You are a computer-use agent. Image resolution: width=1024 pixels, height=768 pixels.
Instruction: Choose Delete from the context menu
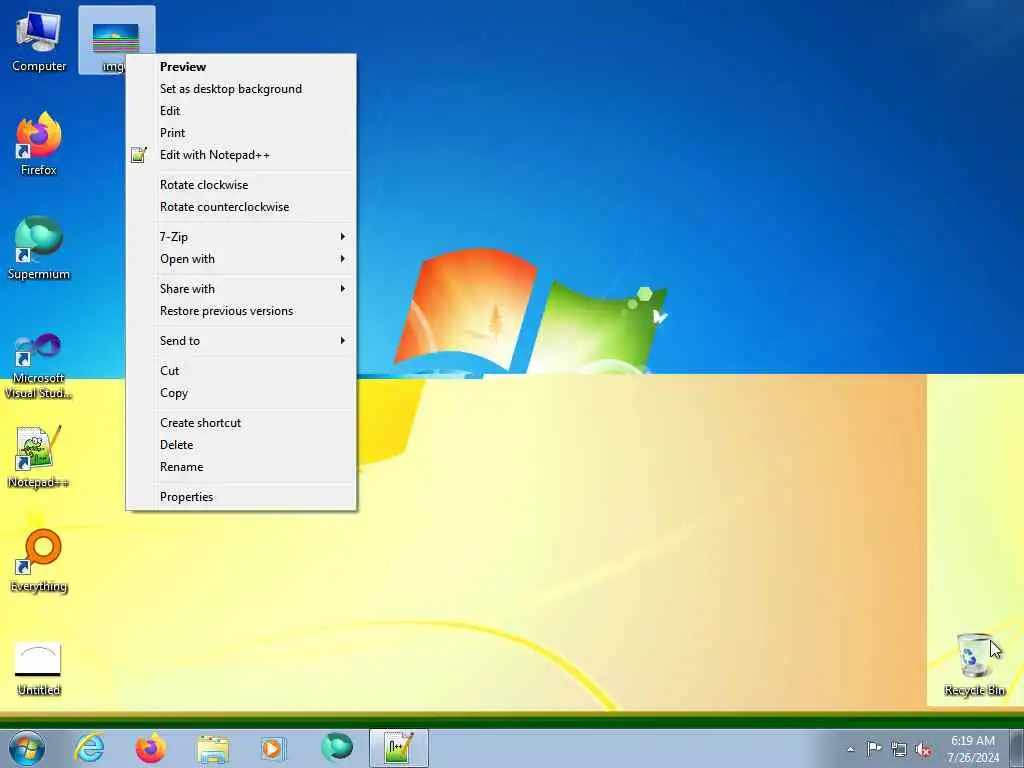241,445
